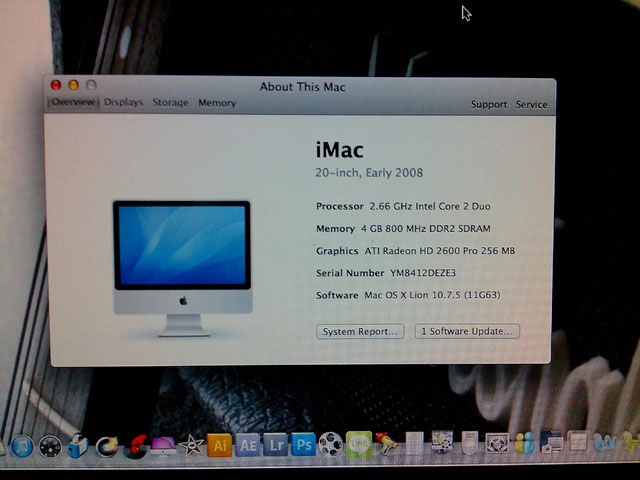This screenshot has width=640, height=480.
Task: Click the red ray gun Dock icon
Action: click(386, 444)
